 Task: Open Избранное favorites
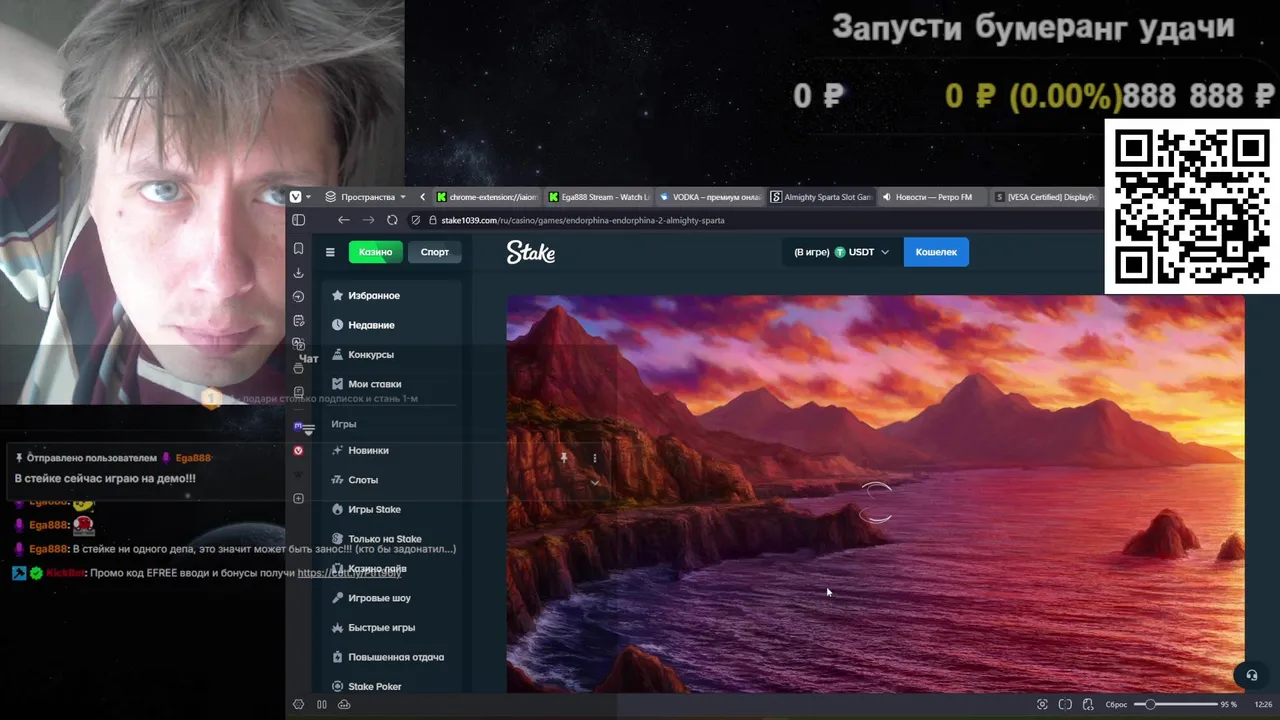[x=366, y=296]
